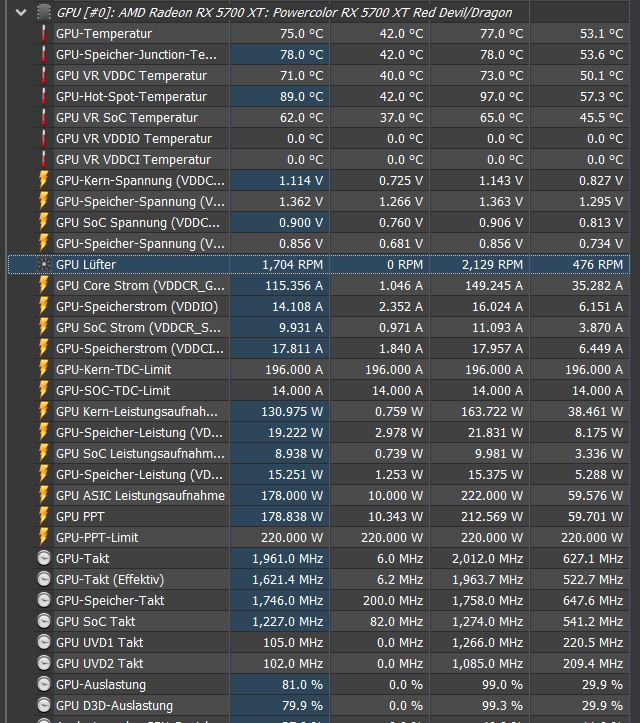Click lightning icon beside GPU SoC Strom

(43, 327)
